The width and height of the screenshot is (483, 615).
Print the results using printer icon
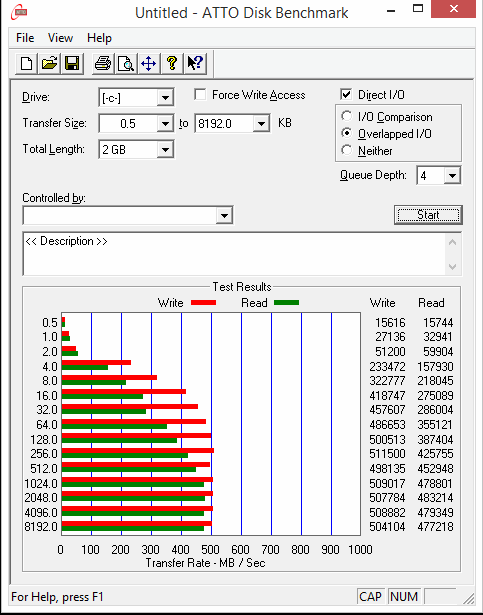tap(103, 63)
